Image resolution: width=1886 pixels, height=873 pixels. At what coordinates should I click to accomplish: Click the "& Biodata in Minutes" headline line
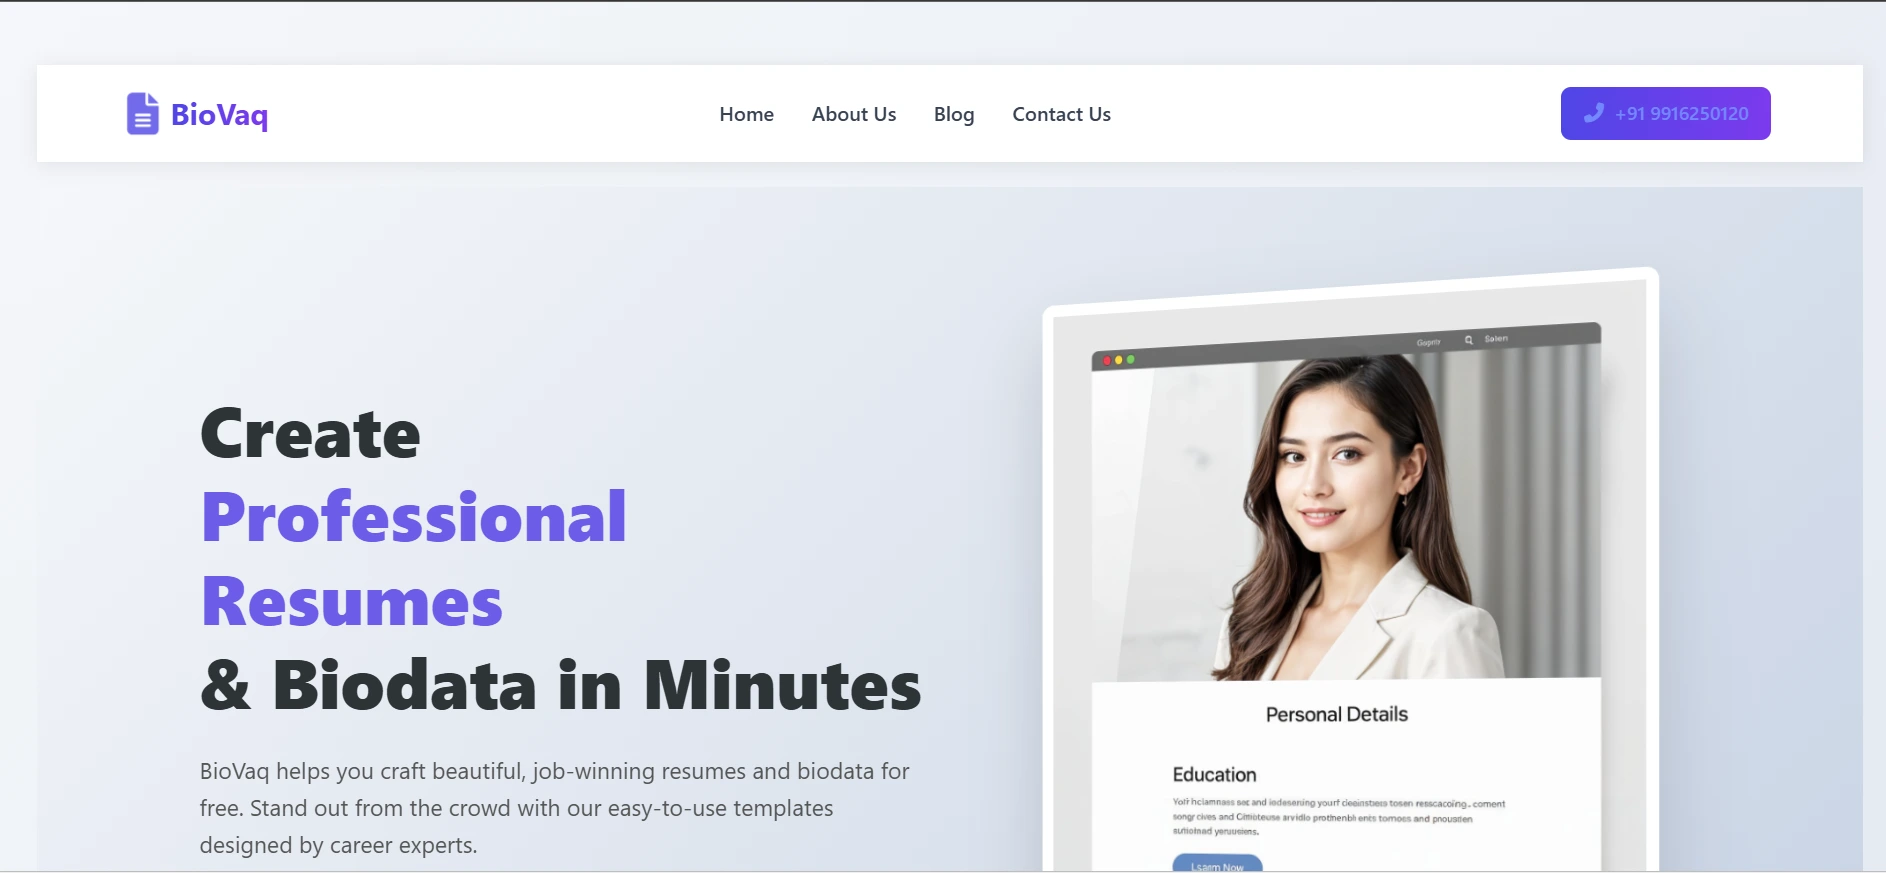coord(560,686)
